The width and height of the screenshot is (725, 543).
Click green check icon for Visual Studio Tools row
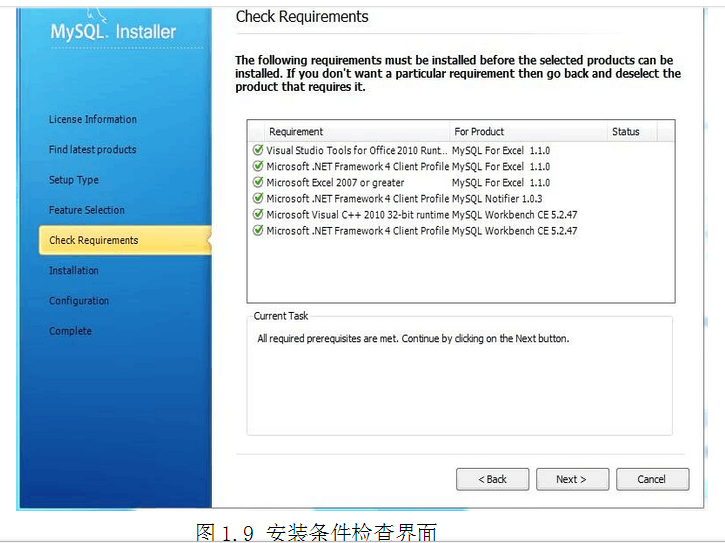(258, 150)
